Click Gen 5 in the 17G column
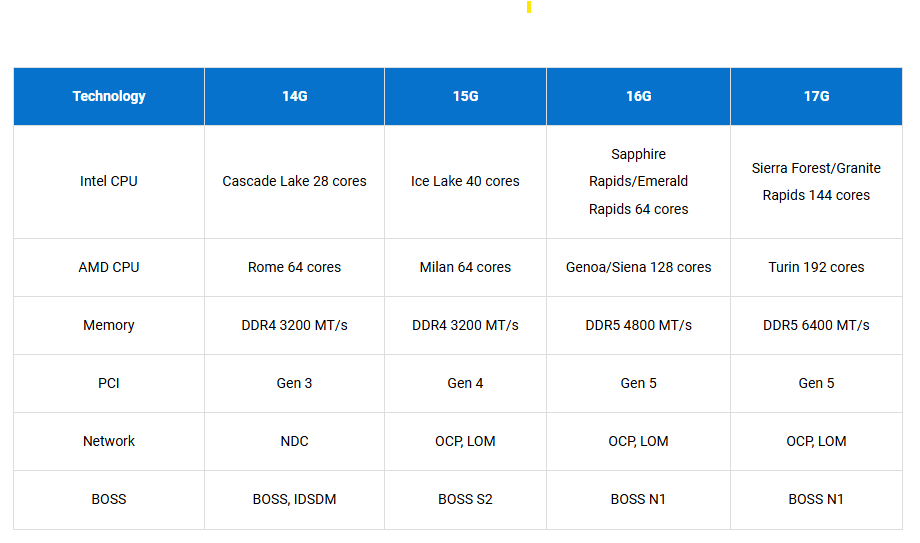 [x=816, y=383]
